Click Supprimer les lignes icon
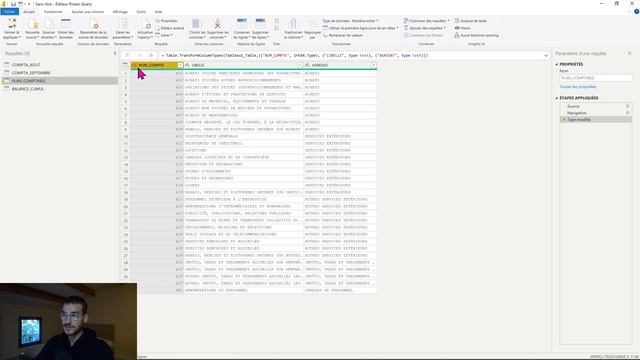Image resolution: width=640 pixels, height=360 pixels. (260, 24)
